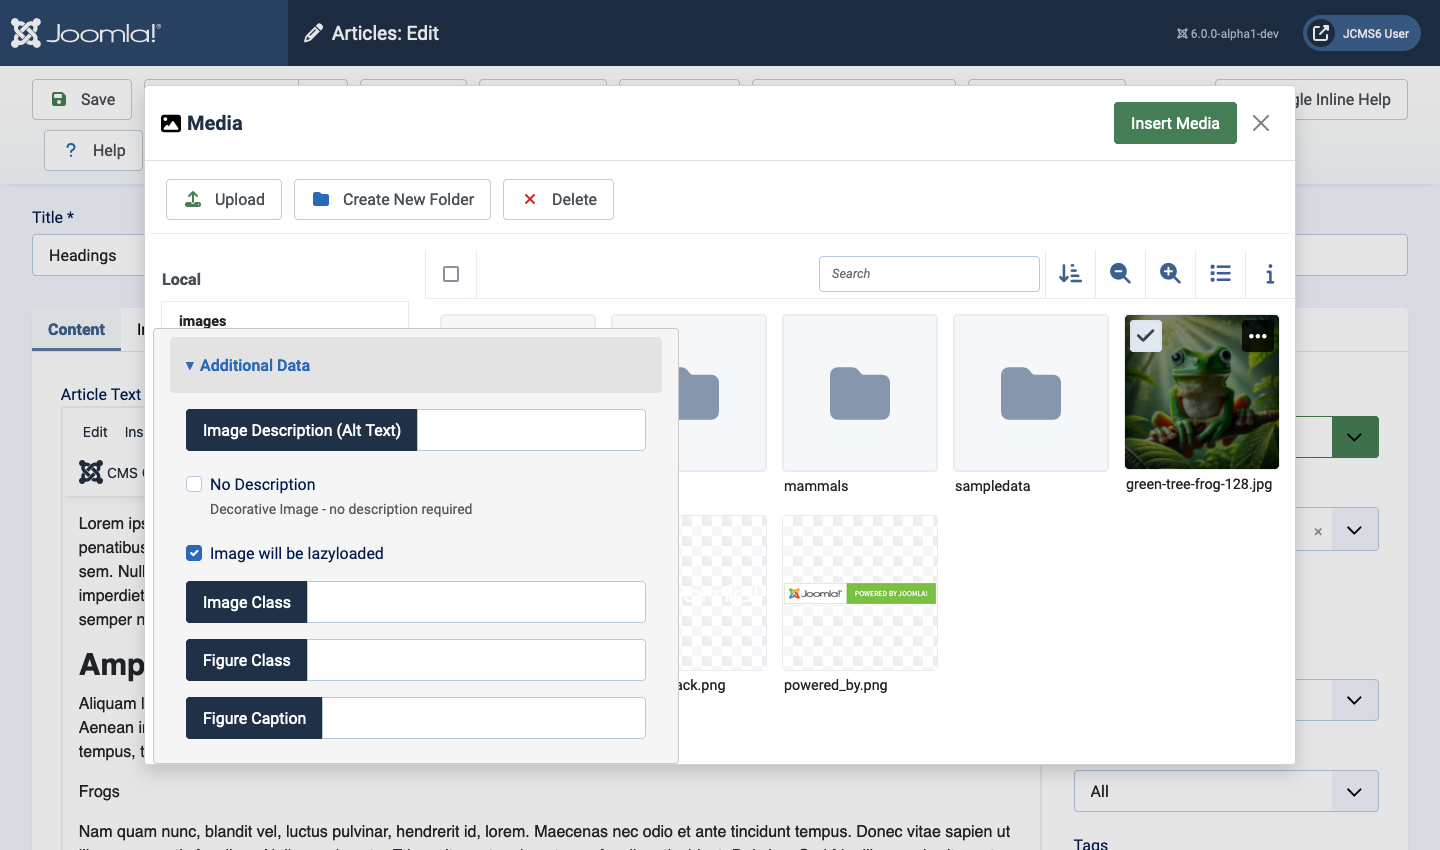The image size is (1440, 850).
Task: Enable the No Description checkbox
Action: [x=195, y=485]
